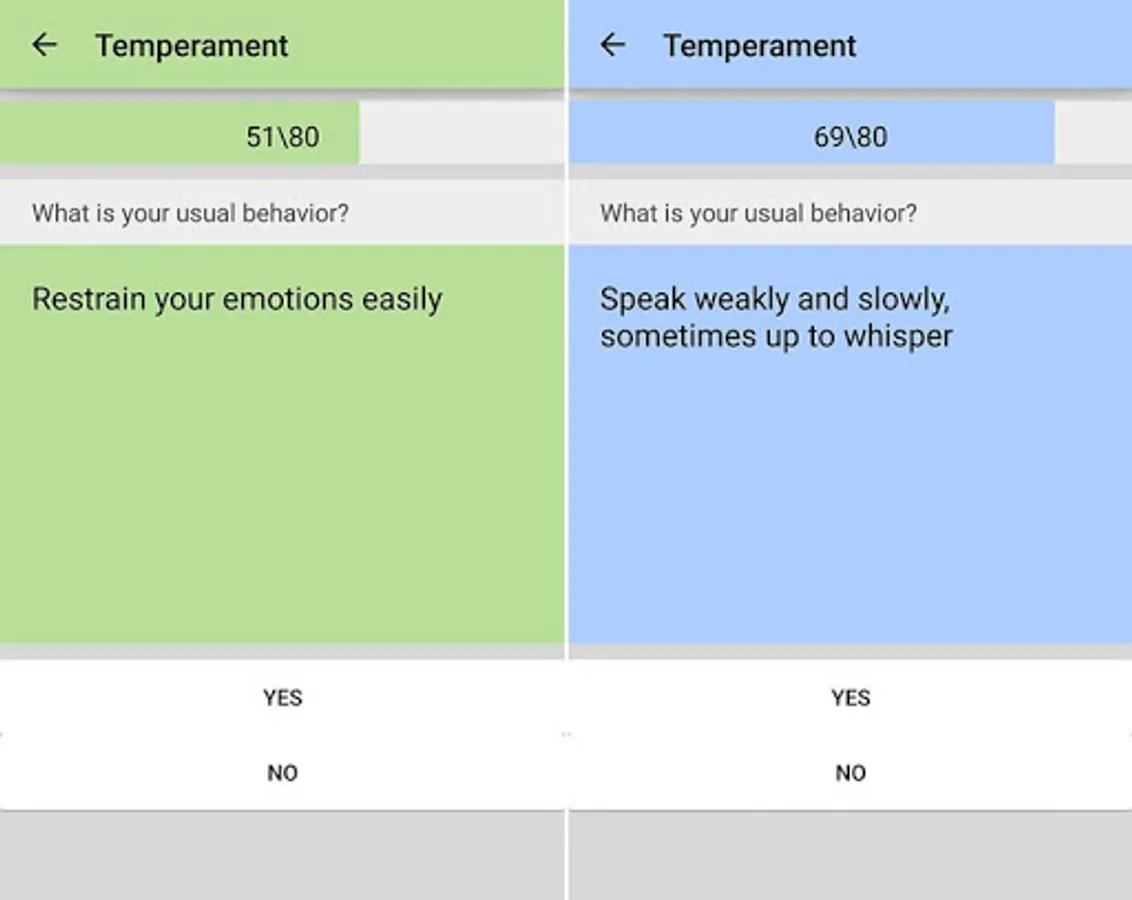
Task: Click the question prompt on the green screen
Action: point(191,213)
